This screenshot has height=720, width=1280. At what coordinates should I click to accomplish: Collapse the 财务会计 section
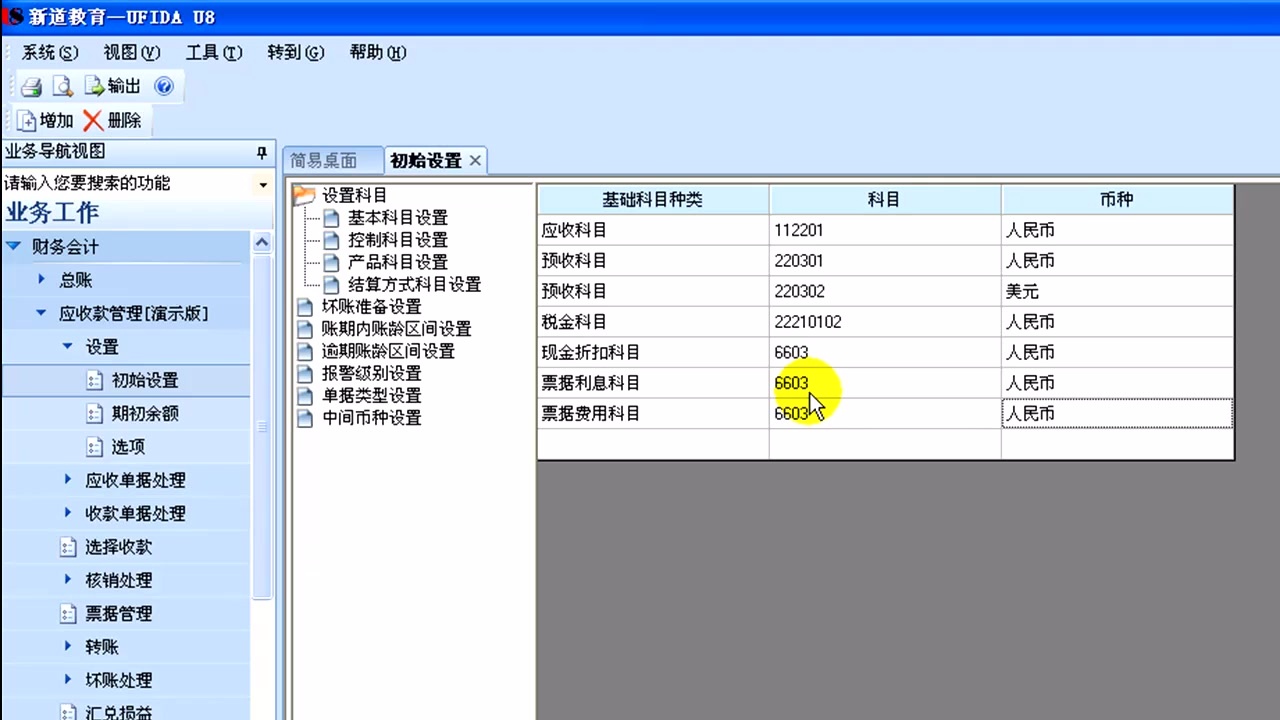point(15,246)
